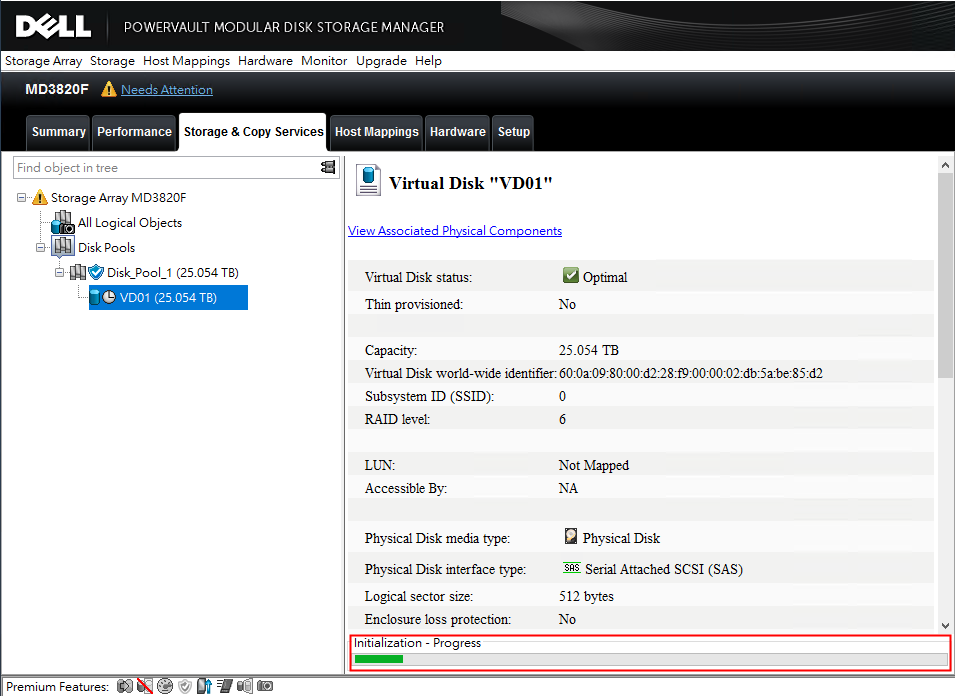Image resolution: width=955 pixels, height=696 pixels.
Task: Open View Associated Physical Components
Action: tap(455, 231)
